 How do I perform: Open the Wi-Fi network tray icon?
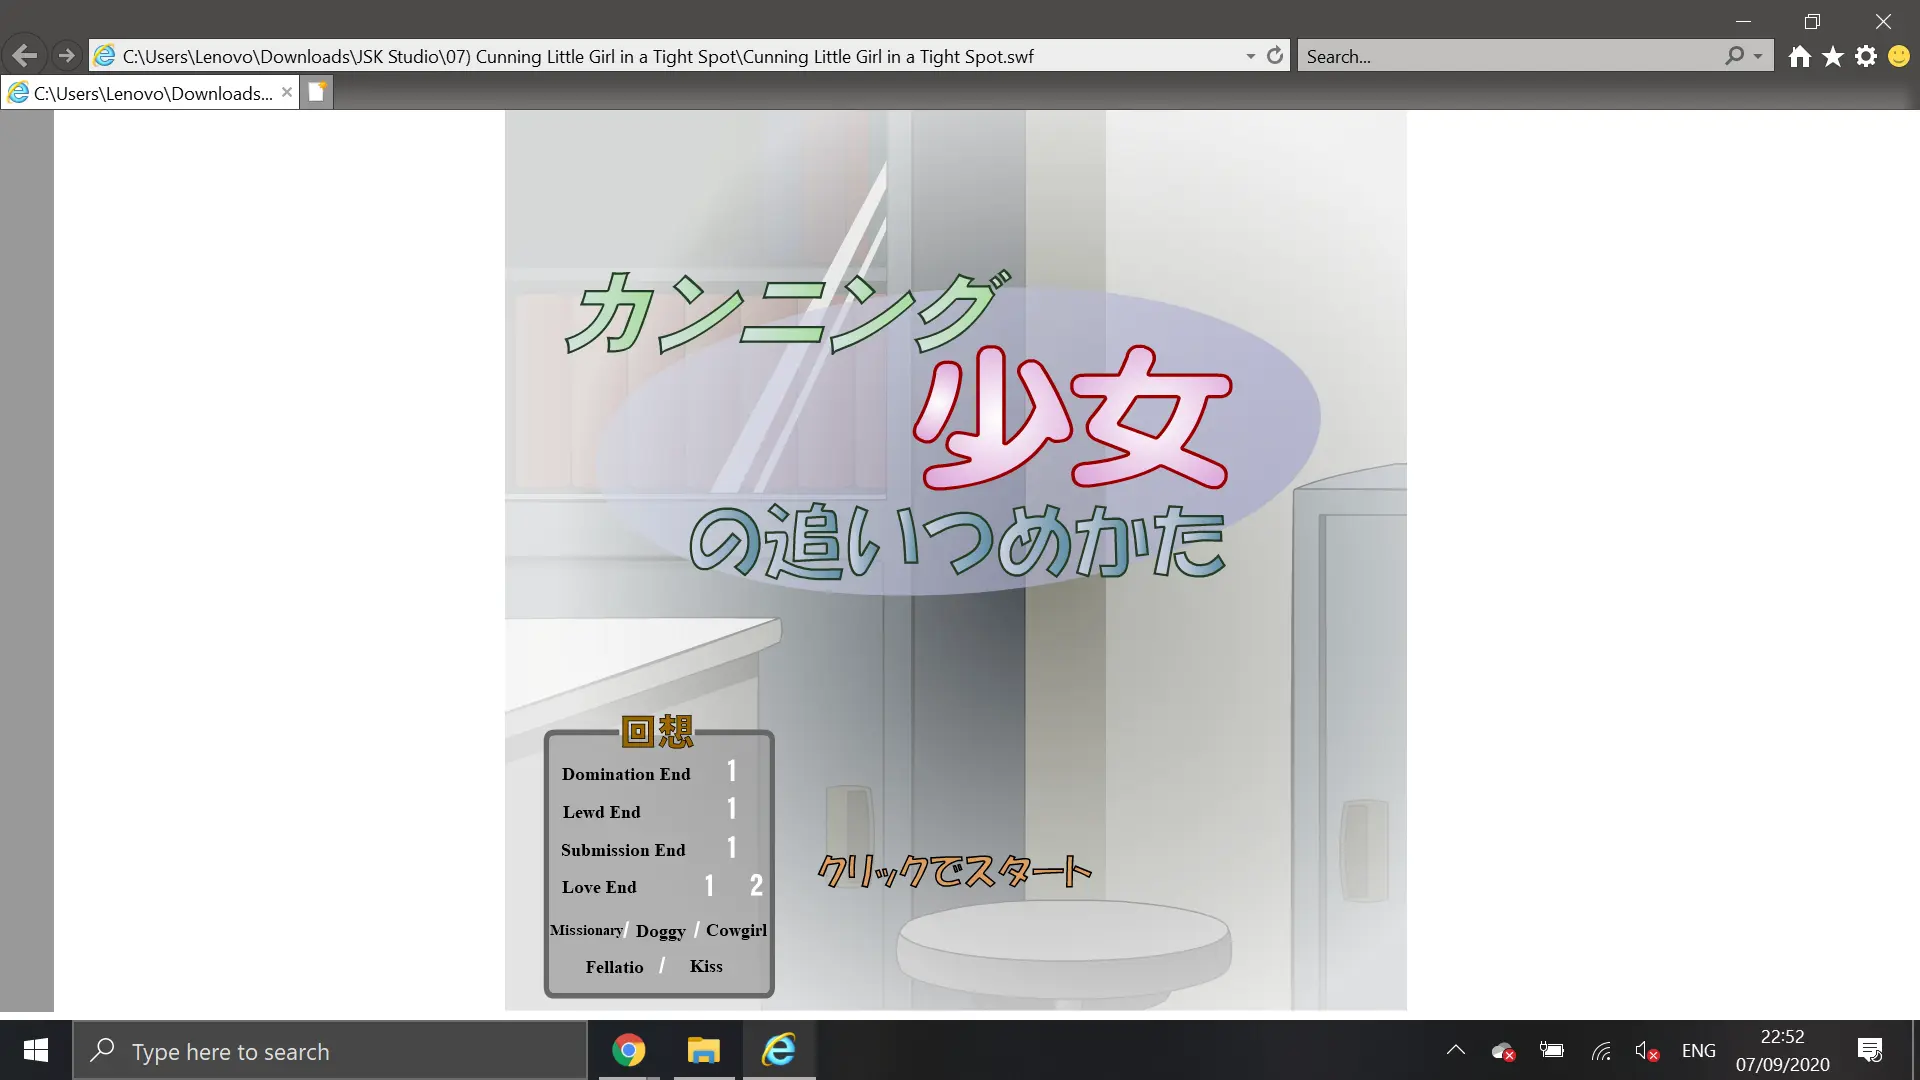pos(1601,1051)
